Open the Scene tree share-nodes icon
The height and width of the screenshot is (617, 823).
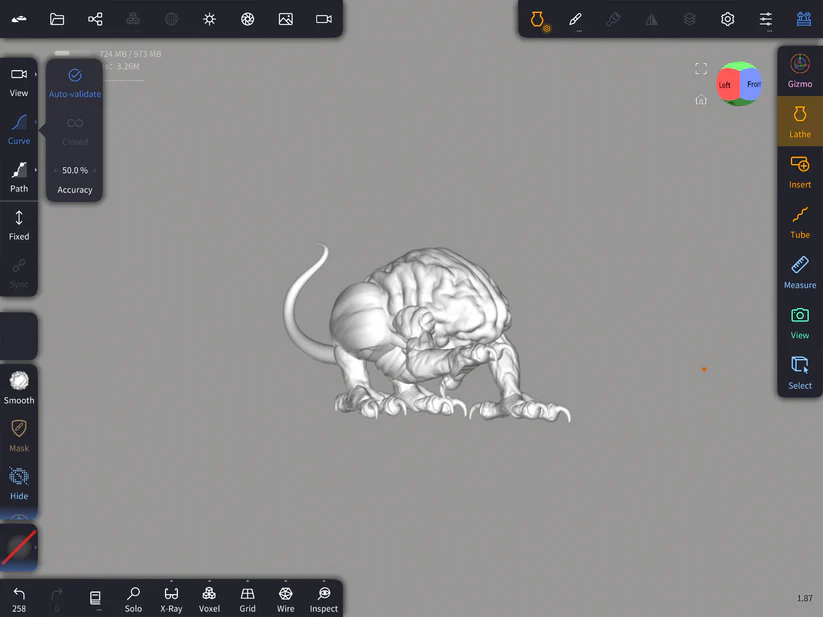click(x=95, y=19)
